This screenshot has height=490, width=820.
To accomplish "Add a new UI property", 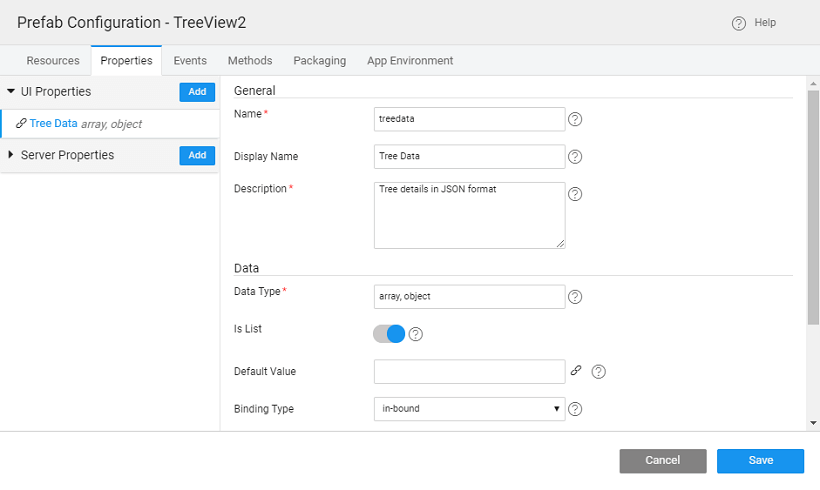I will (x=197, y=92).
